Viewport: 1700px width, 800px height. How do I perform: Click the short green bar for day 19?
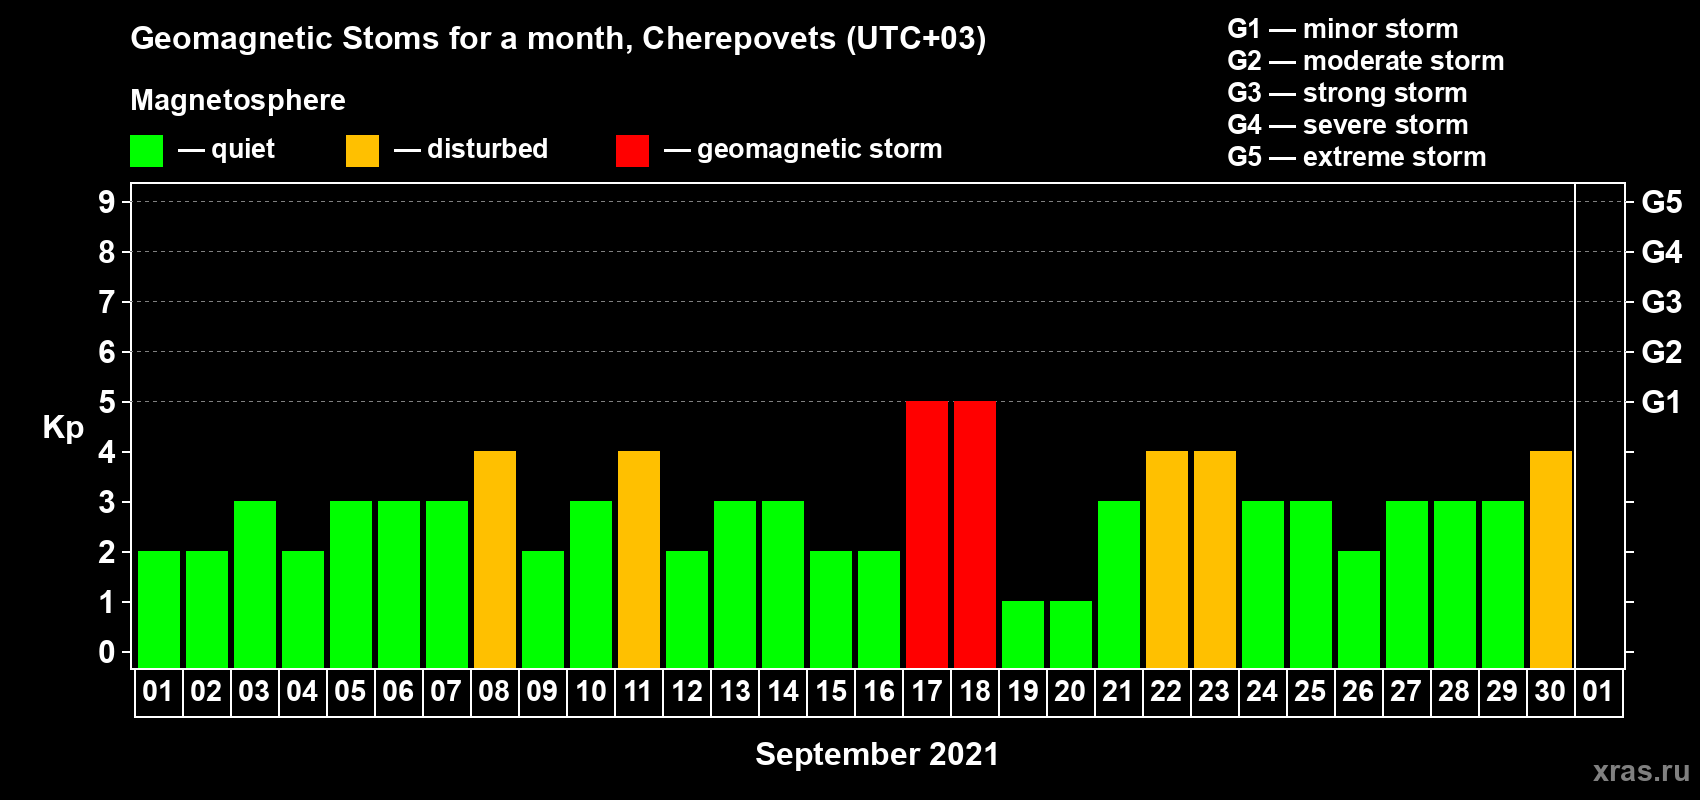pyautogui.click(x=1023, y=634)
